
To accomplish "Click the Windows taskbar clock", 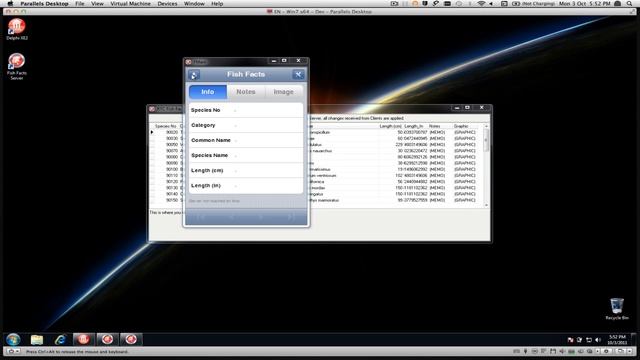I will click(617, 340).
